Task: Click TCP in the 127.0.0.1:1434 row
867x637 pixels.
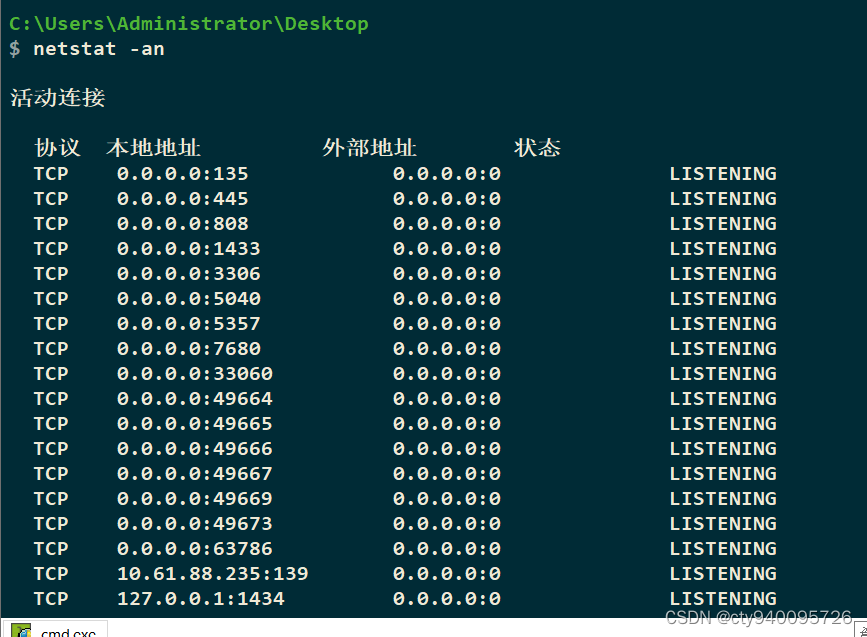Action: click(51, 599)
